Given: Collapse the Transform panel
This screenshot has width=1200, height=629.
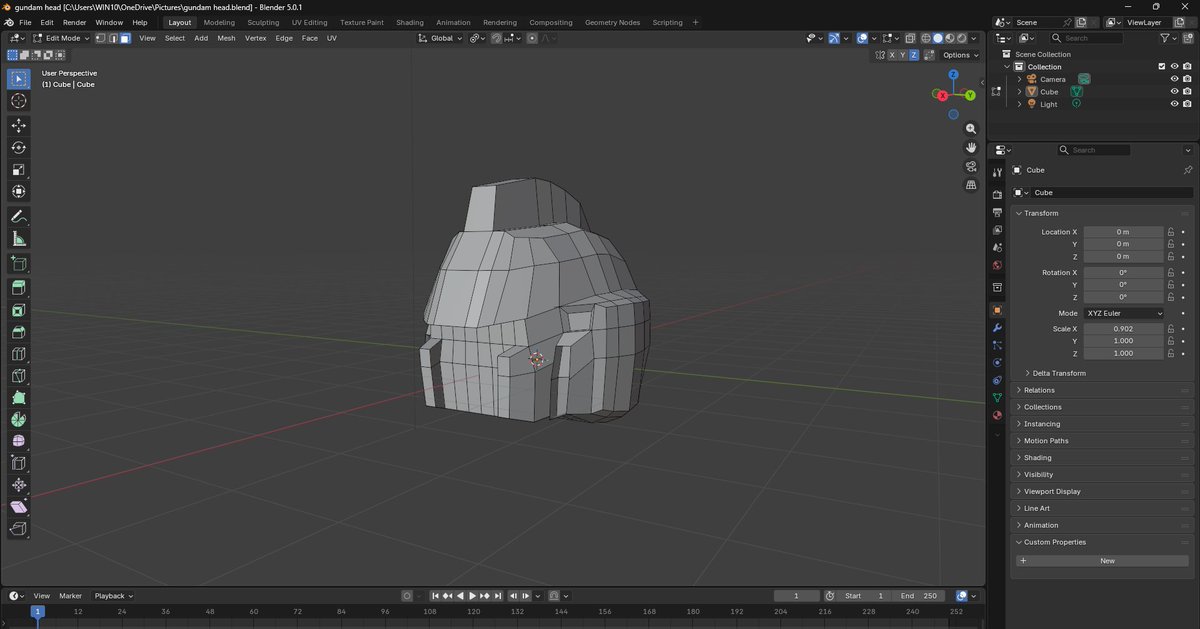Looking at the screenshot, I should (1101, 213).
